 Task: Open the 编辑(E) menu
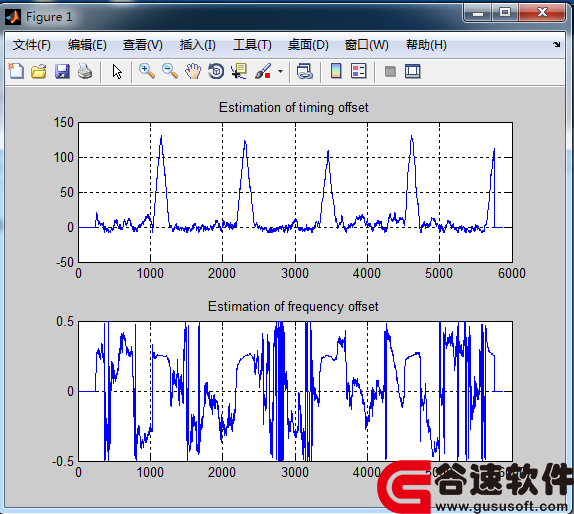point(87,45)
